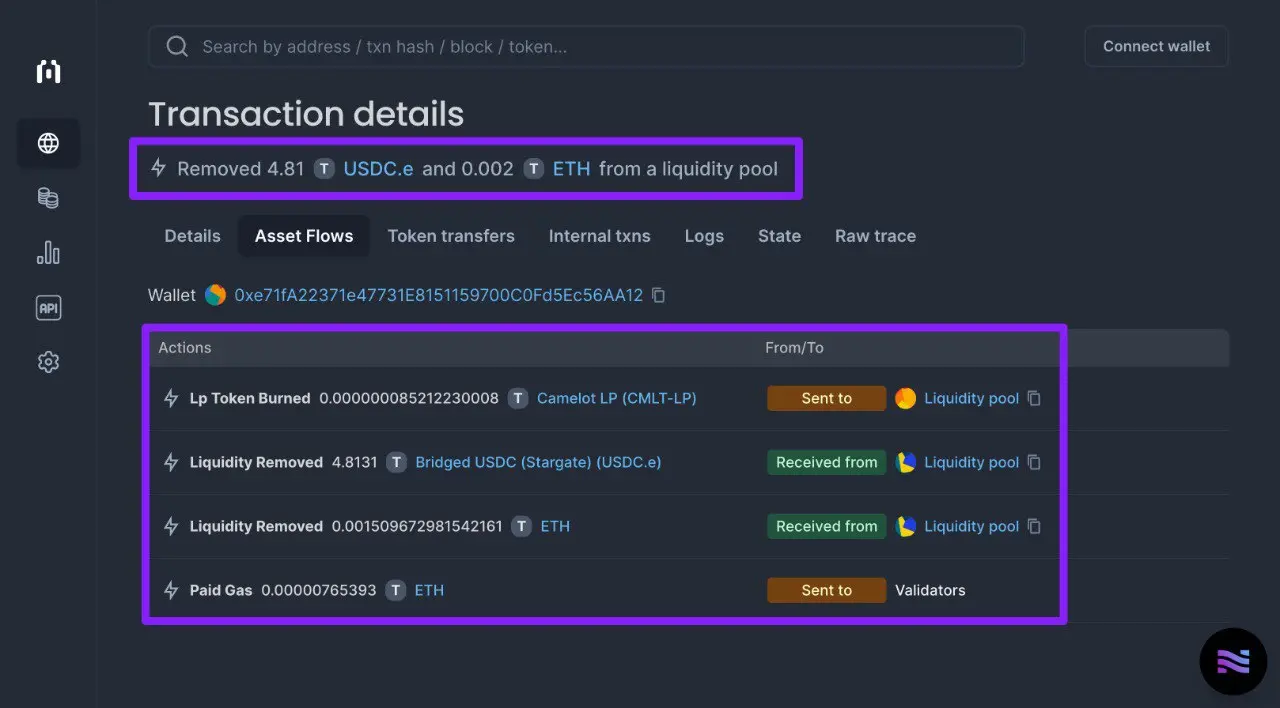Open Bridged USDC (Stargate) (USDC.e) link
Screen dimensions: 1280x708
click(x=538, y=462)
